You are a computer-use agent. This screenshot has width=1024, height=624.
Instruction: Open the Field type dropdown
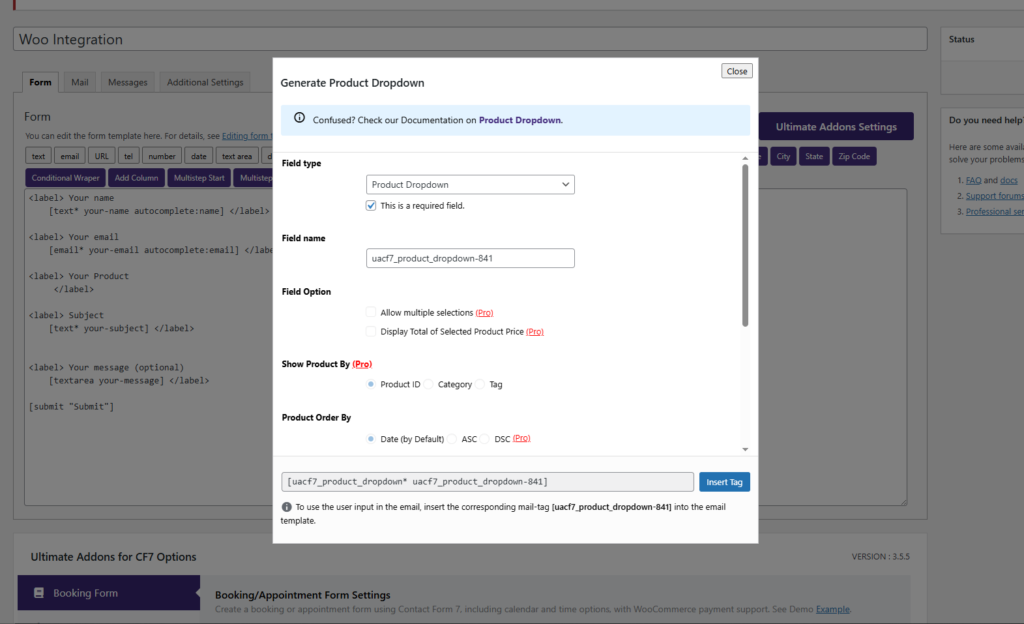(470, 185)
